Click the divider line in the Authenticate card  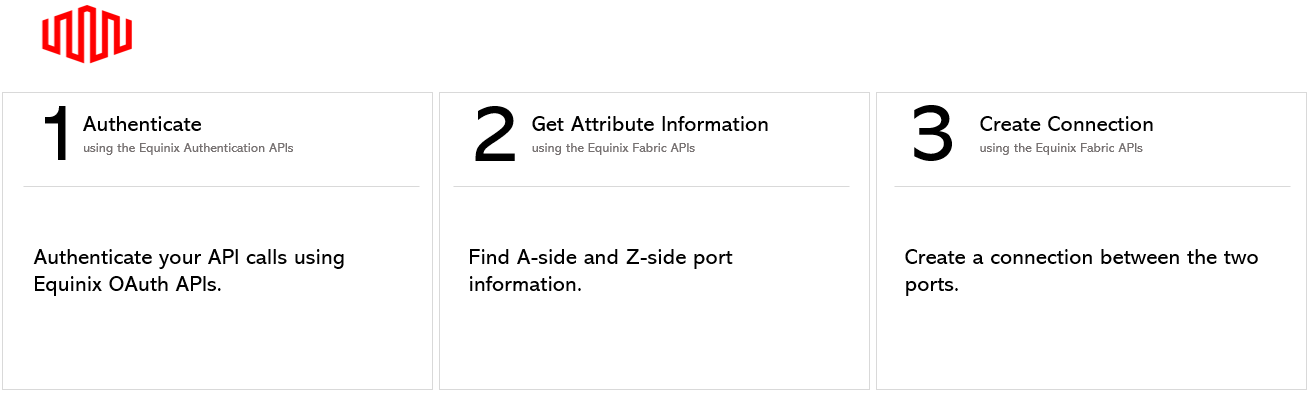[222, 186]
